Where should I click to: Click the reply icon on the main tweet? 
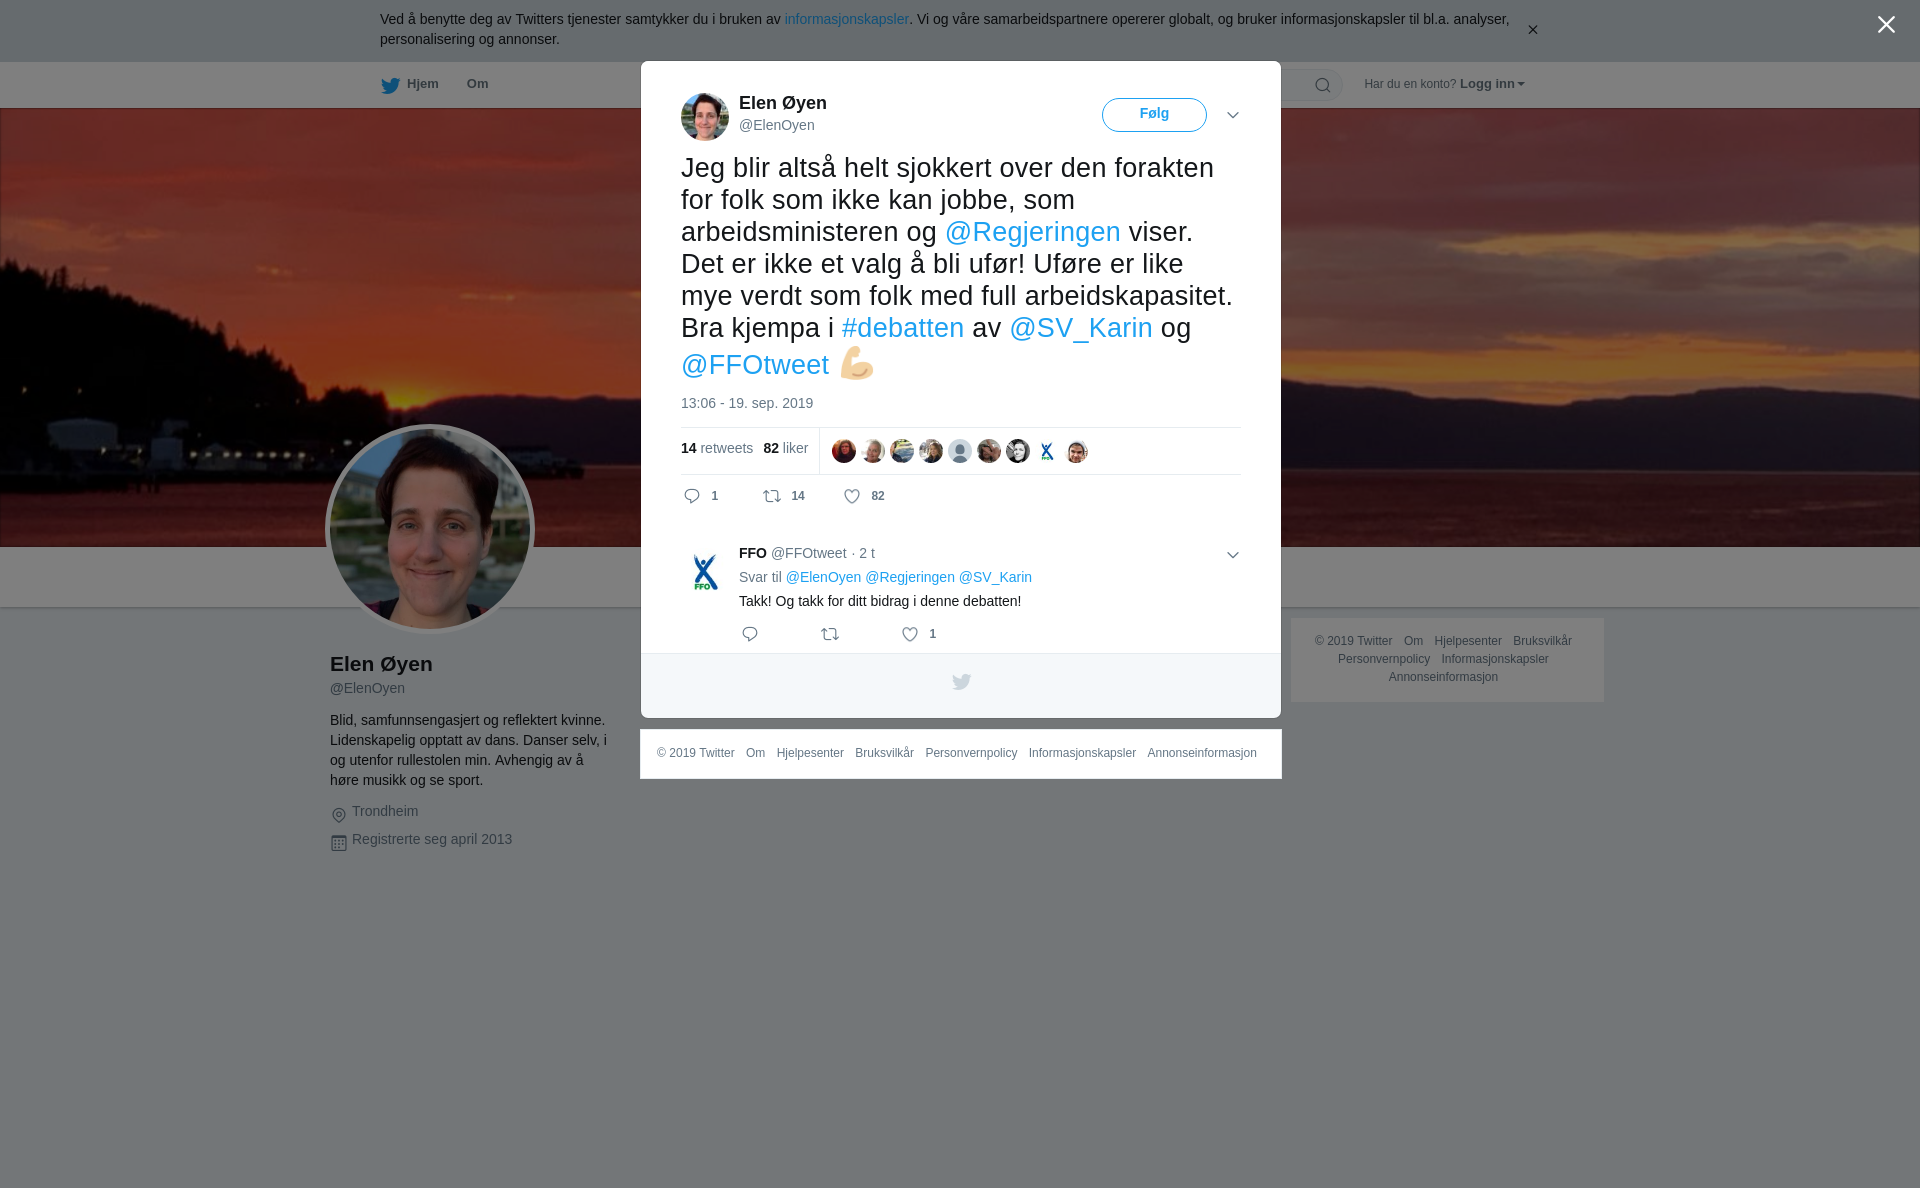tap(692, 496)
